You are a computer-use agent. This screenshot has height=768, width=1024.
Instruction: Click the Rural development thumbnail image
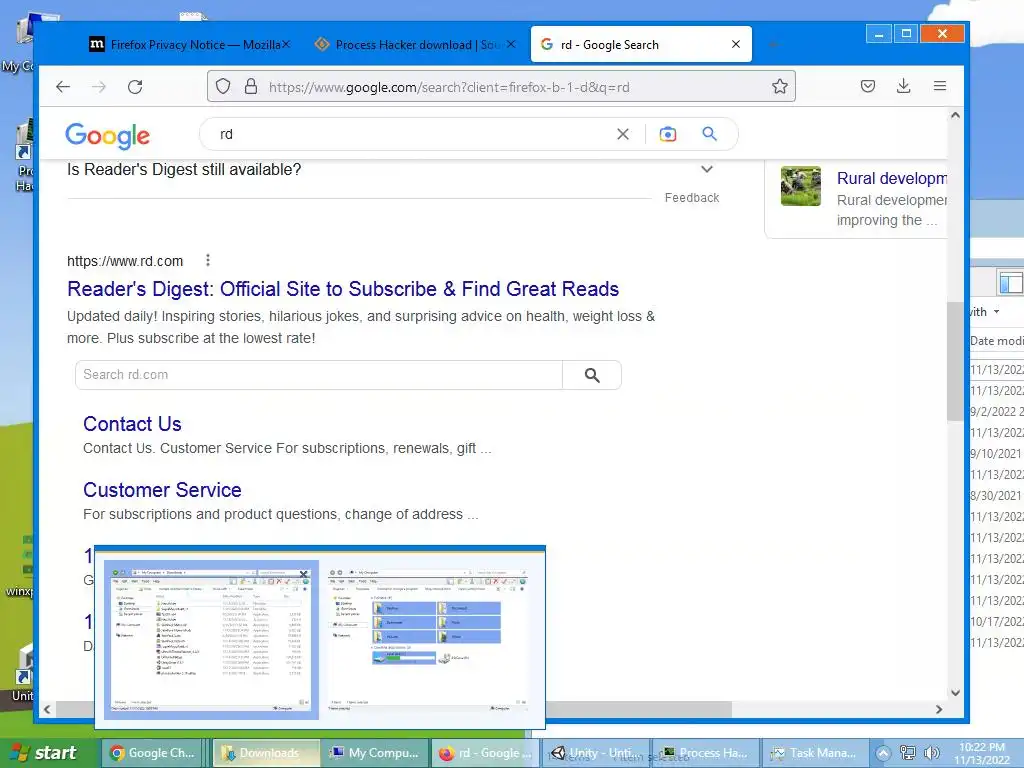(x=801, y=186)
